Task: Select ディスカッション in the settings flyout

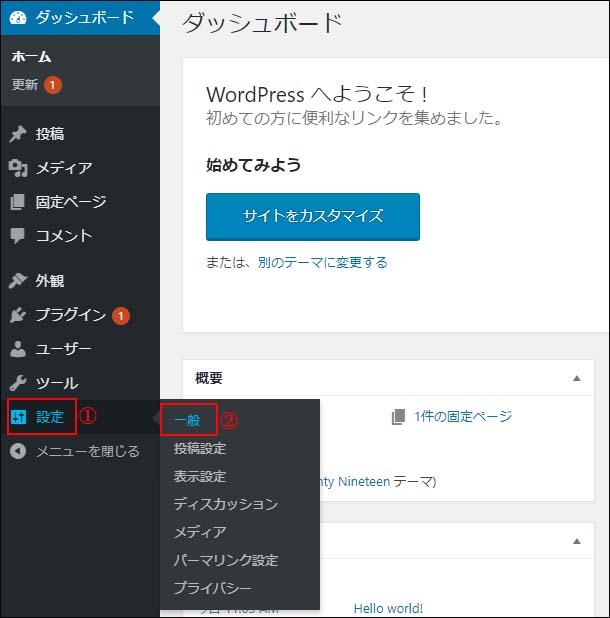Action: (226, 504)
